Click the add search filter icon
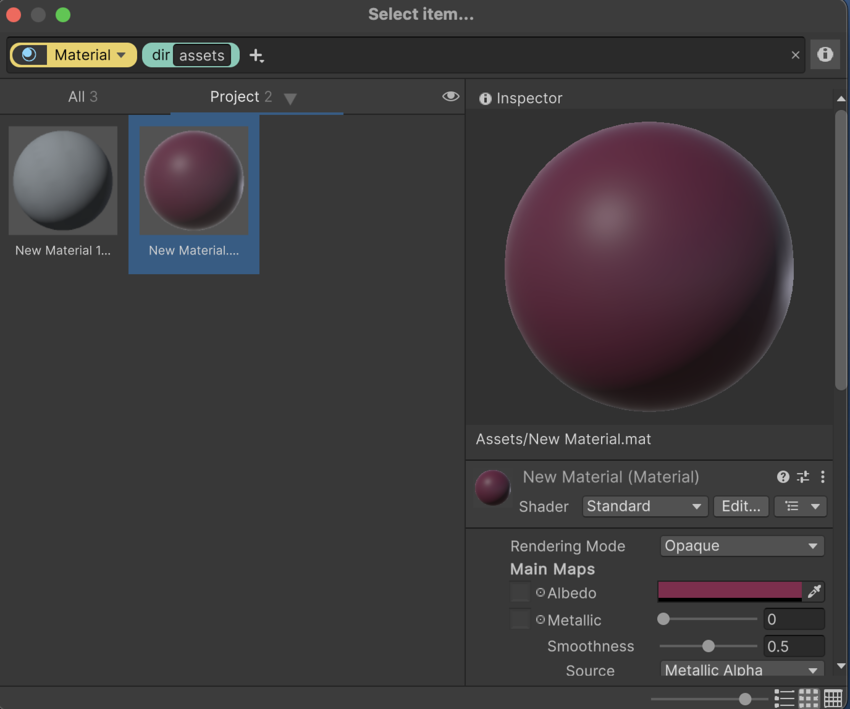The height and width of the screenshot is (709, 850). (x=256, y=55)
